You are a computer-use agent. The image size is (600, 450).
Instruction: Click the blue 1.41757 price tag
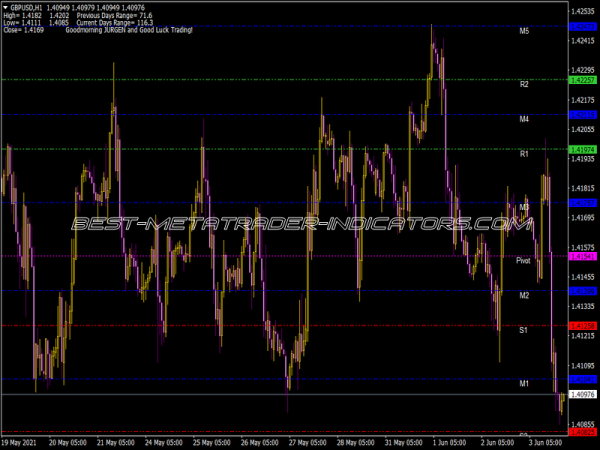pos(583,203)
